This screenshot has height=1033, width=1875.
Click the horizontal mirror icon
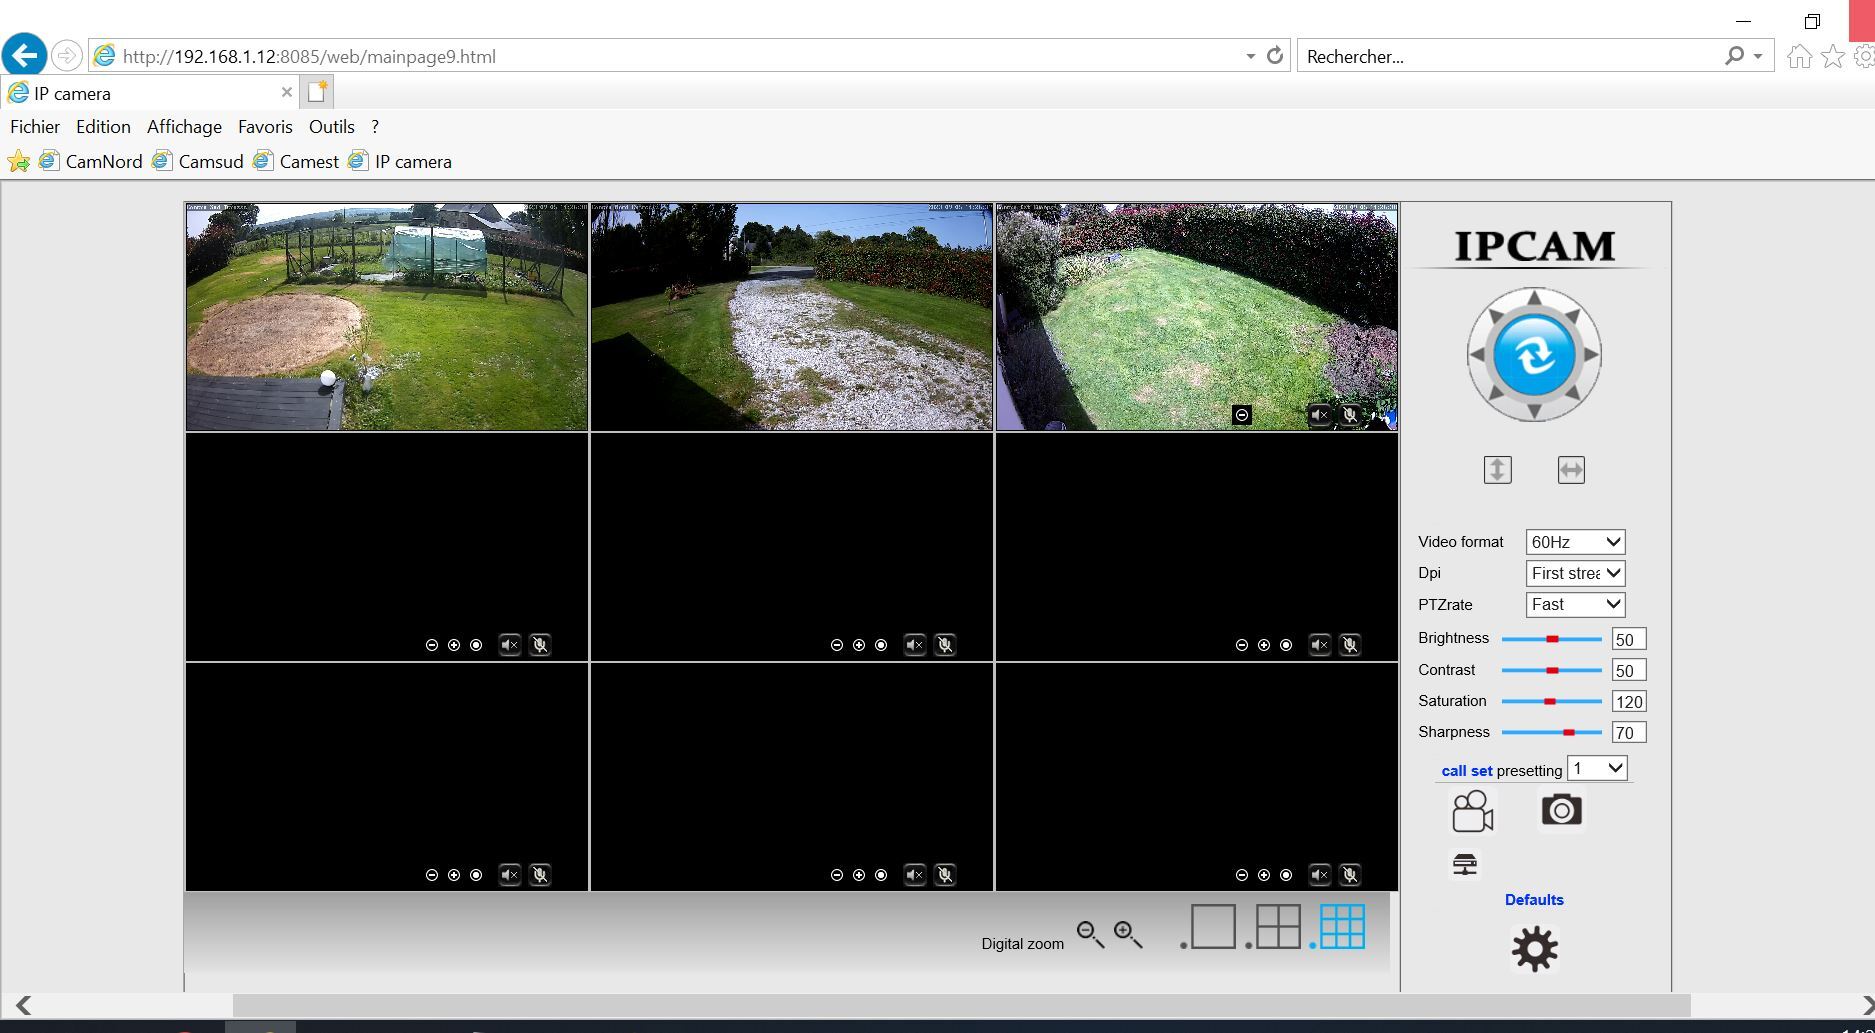[x=1570, y=470]
